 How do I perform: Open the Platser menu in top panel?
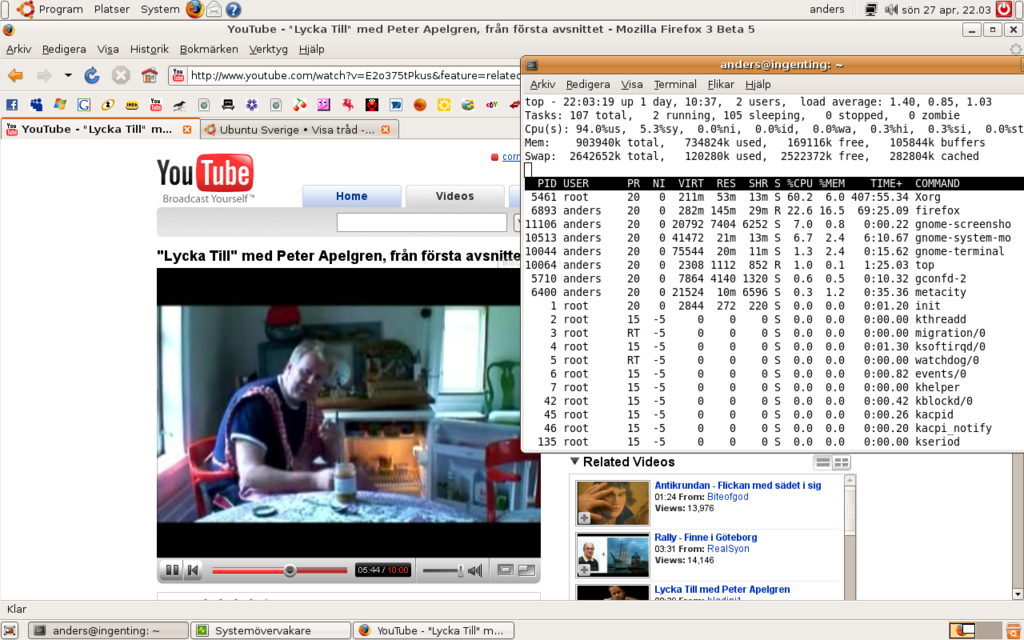click(x=112, y=9)
